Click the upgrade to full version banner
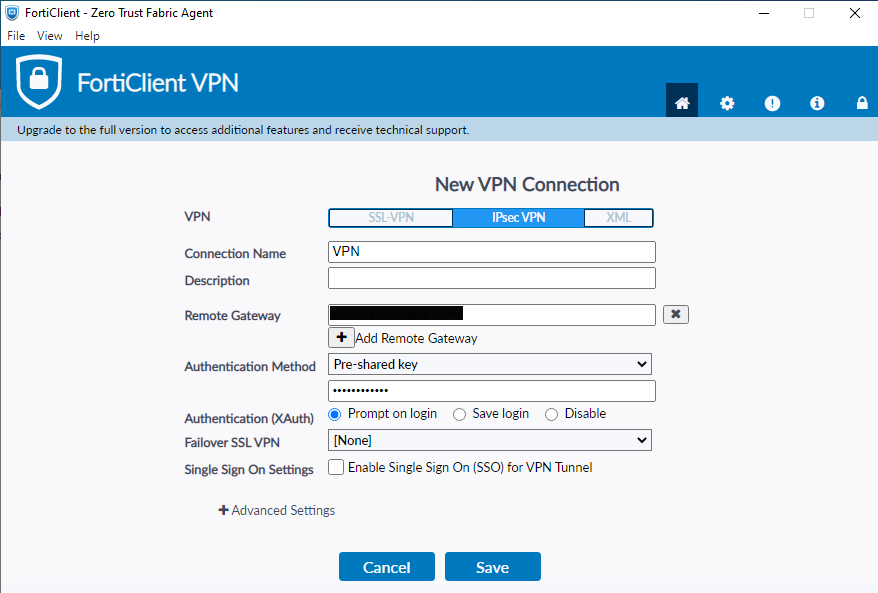878x593 pixels. [439, 129]
